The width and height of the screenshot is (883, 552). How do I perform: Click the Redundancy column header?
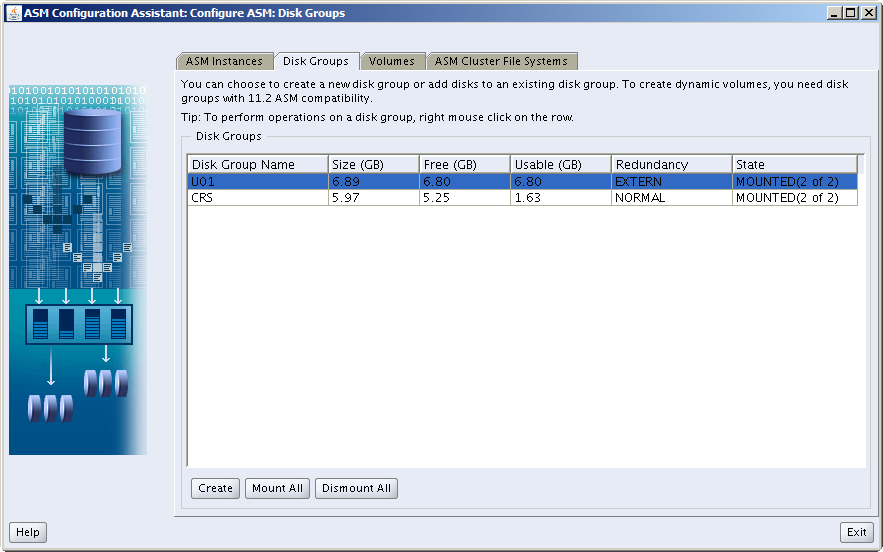click(670, 164)
